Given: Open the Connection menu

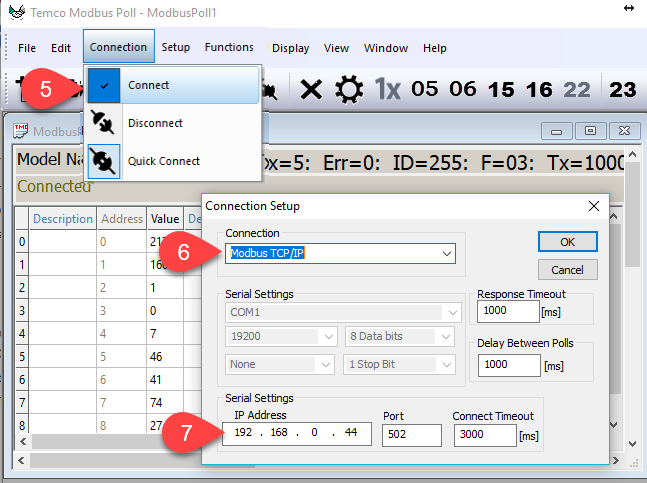Looking at the screenshot, I should pos(118,47).
